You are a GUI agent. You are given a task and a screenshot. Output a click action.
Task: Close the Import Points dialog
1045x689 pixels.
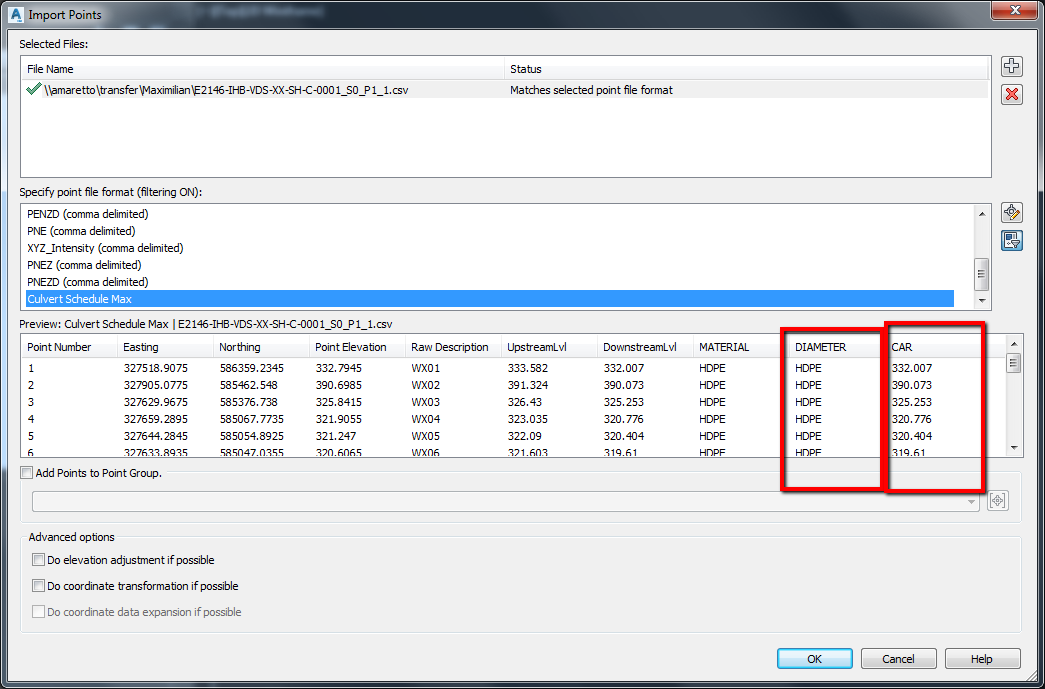coord(1014,10)
